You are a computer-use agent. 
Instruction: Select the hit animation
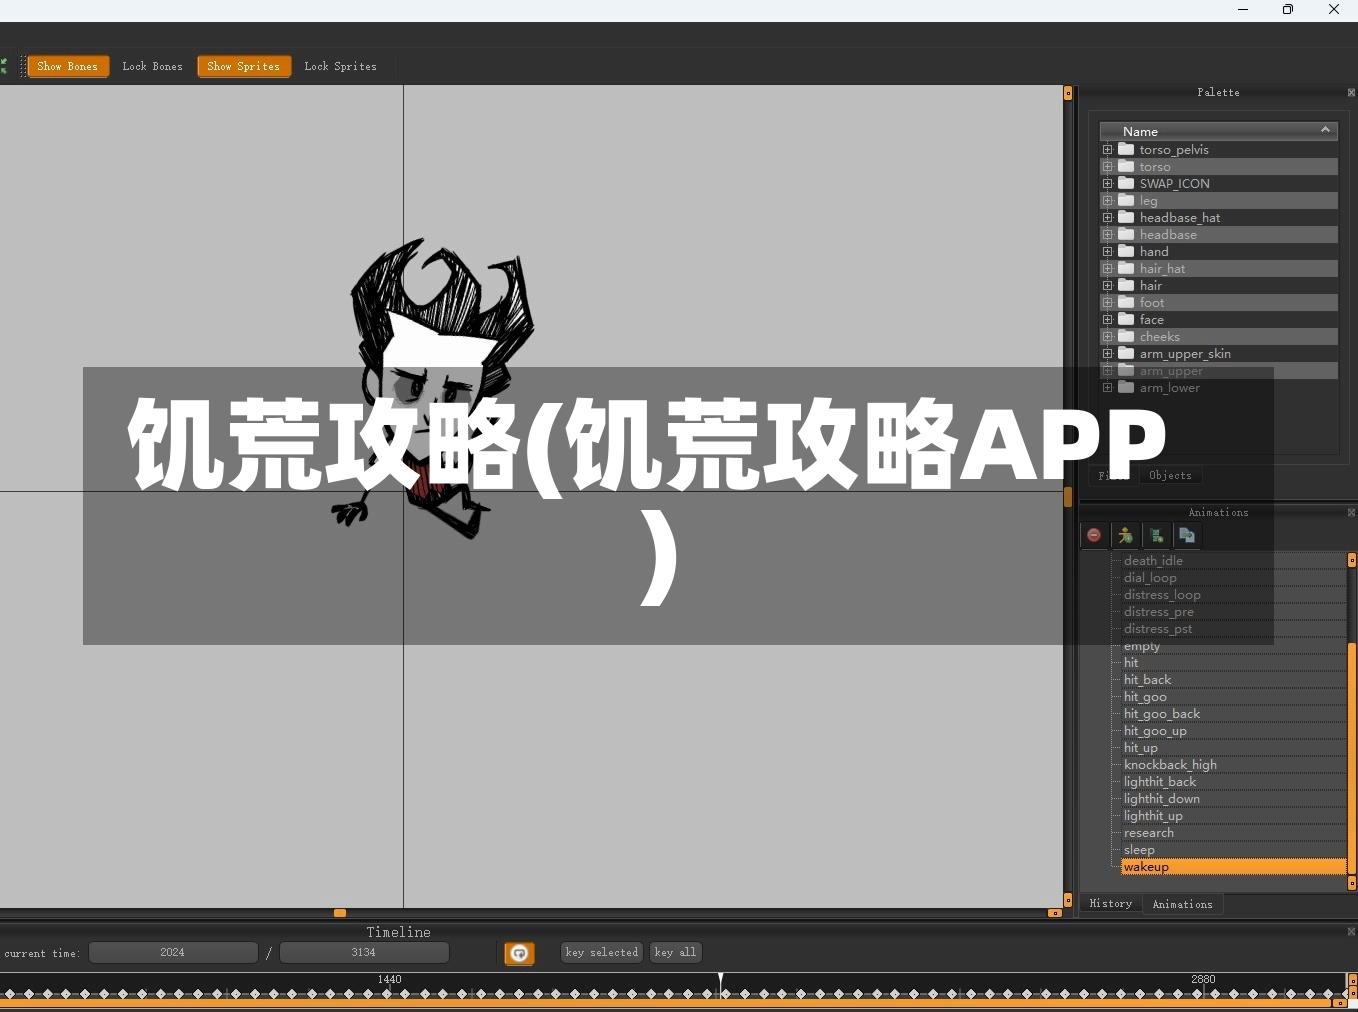click(x=1233, y=663)
